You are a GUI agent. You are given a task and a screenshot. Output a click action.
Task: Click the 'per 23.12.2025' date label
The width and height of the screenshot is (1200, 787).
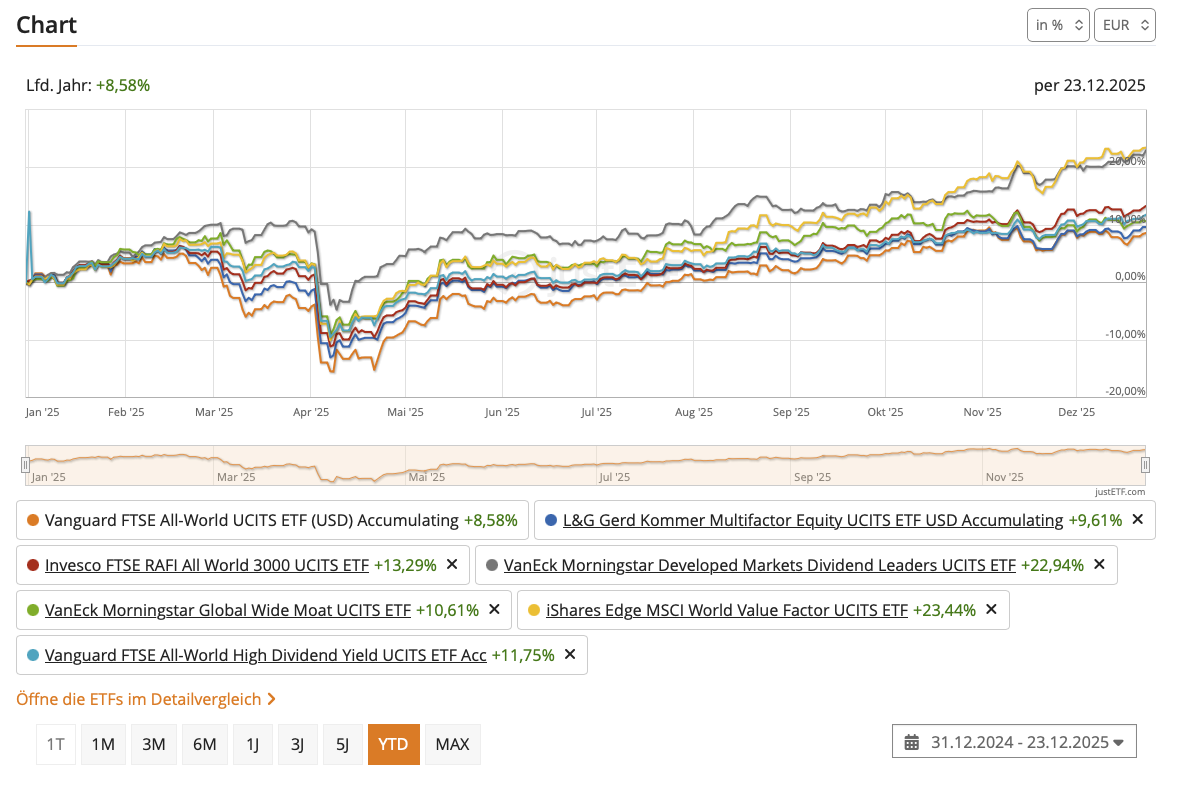coord(1090,85)
